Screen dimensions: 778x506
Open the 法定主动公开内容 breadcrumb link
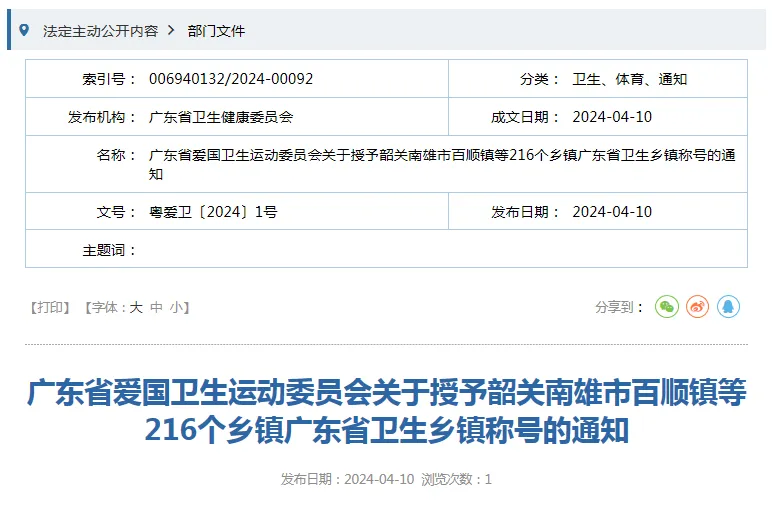pos(100,31)
